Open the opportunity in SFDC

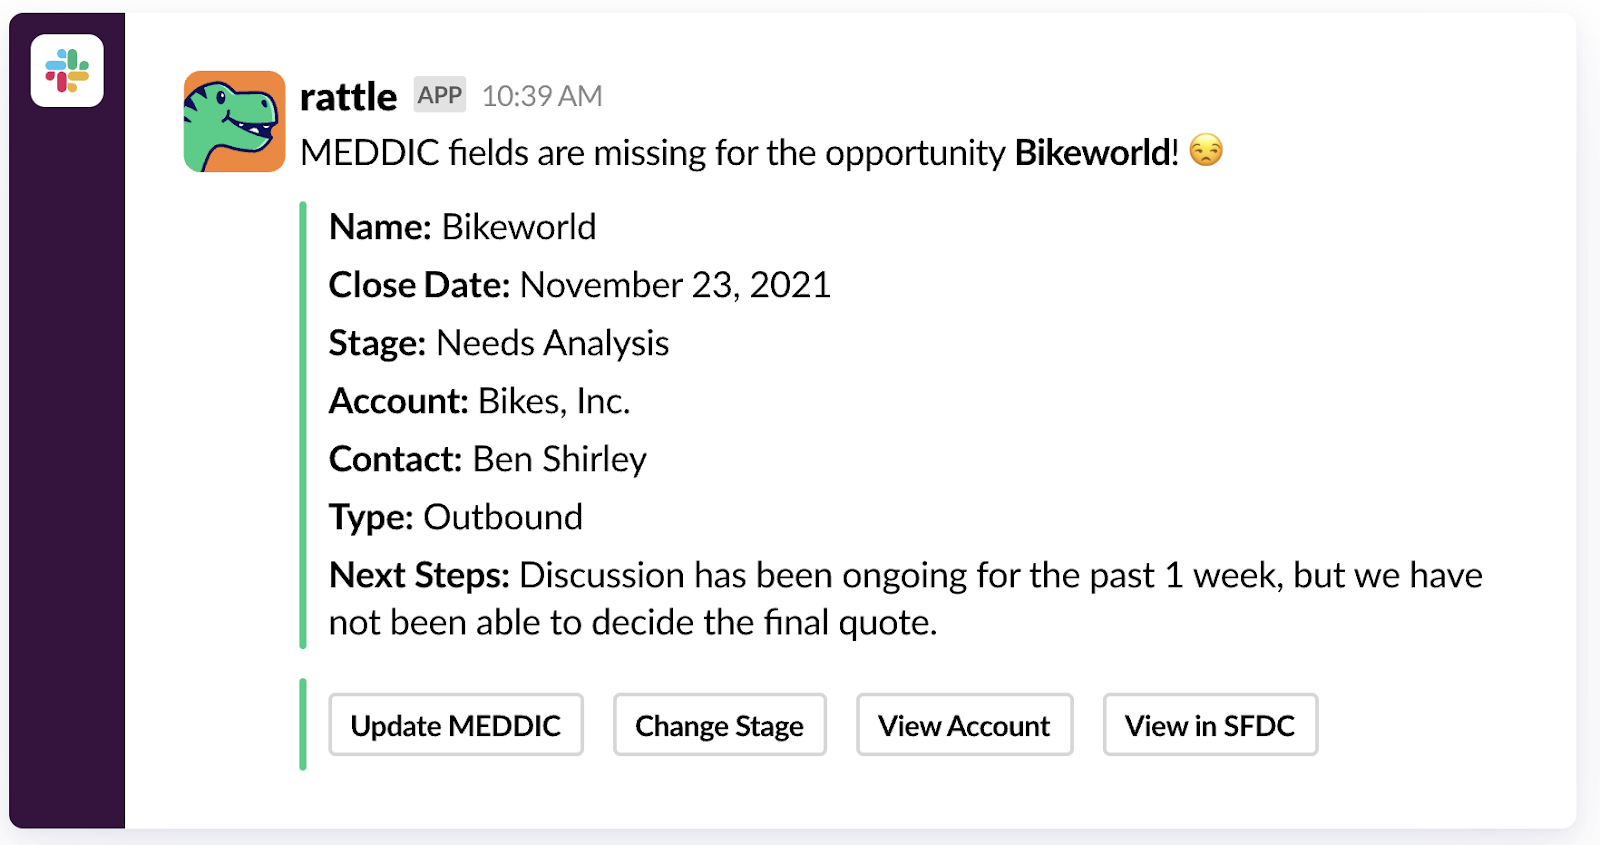tap(1209, 725)
